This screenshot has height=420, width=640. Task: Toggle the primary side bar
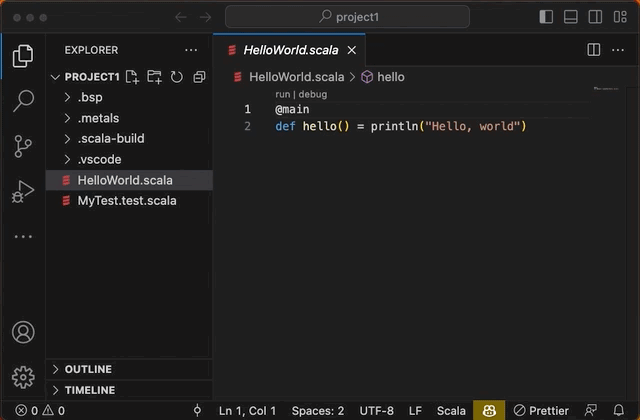tap(546, 17)
